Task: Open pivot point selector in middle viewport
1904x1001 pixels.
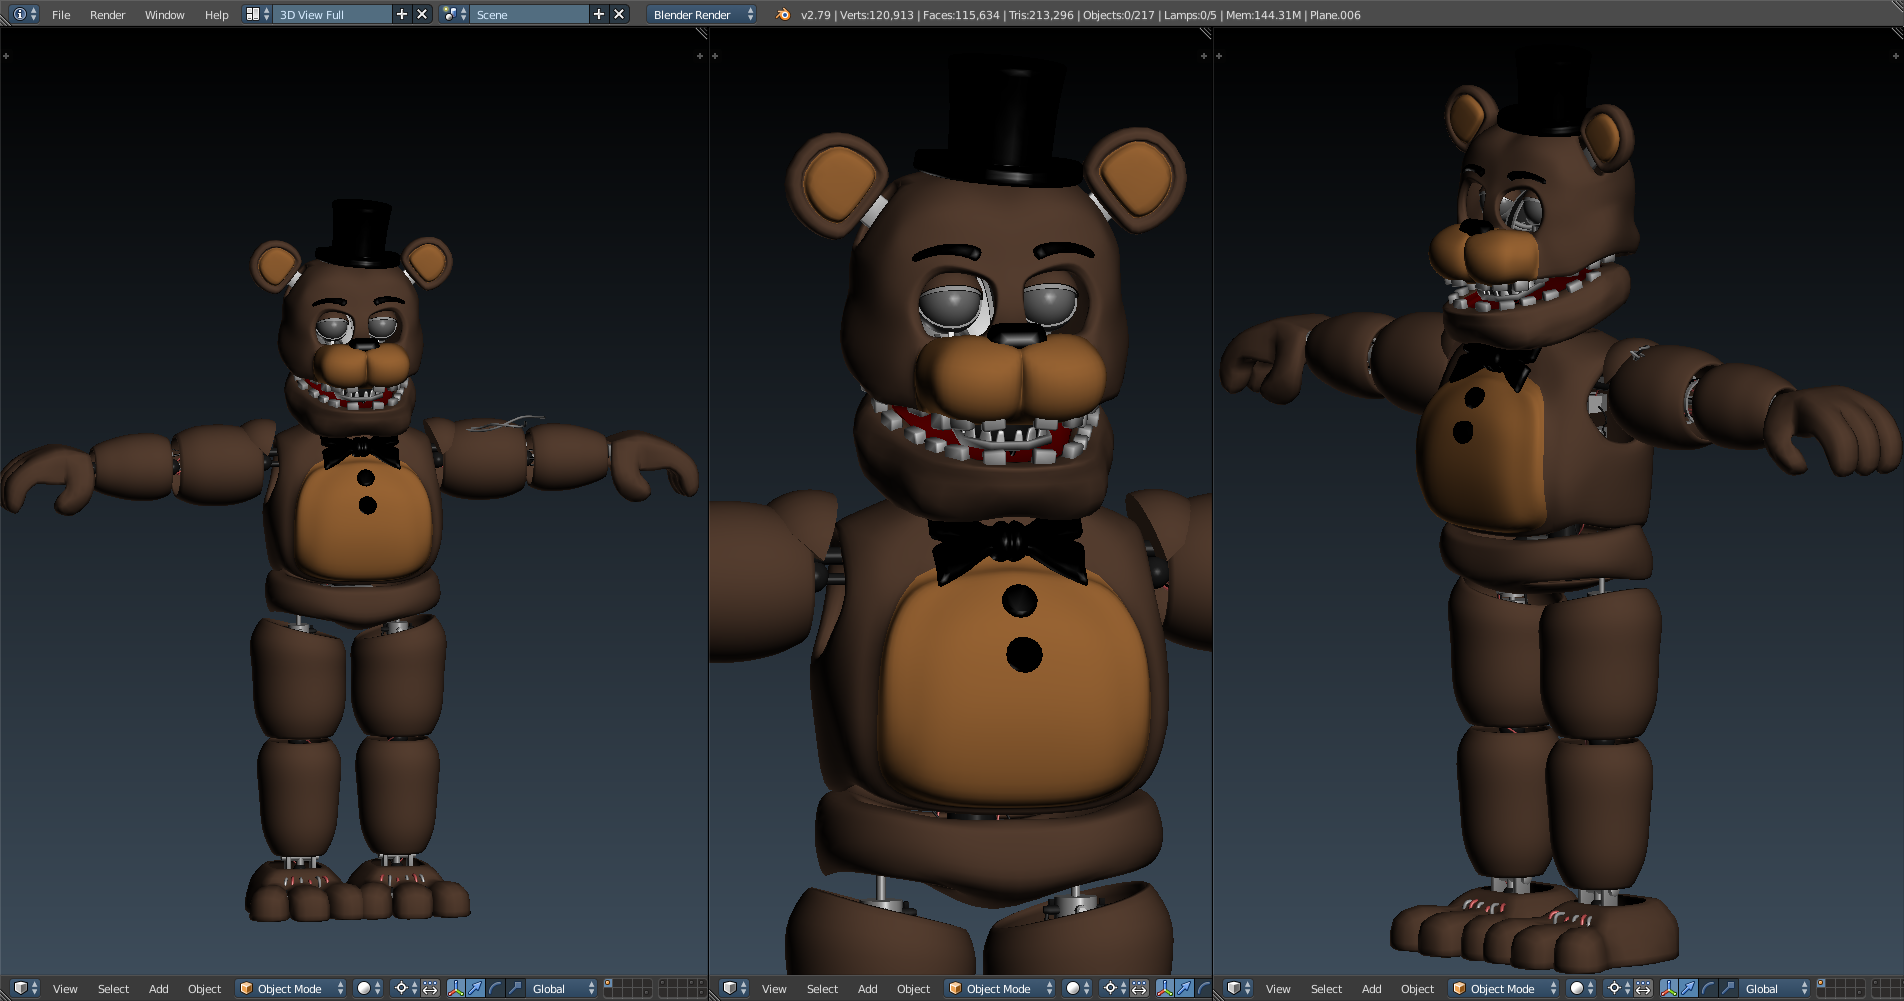Action: (x=1114, y=988)
